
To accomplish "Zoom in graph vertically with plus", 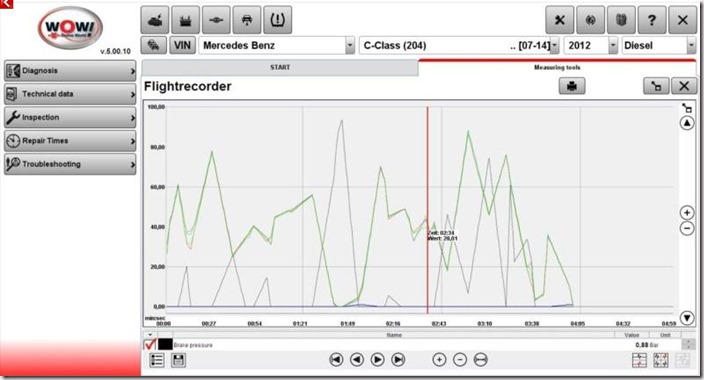I will coord(686,212).
